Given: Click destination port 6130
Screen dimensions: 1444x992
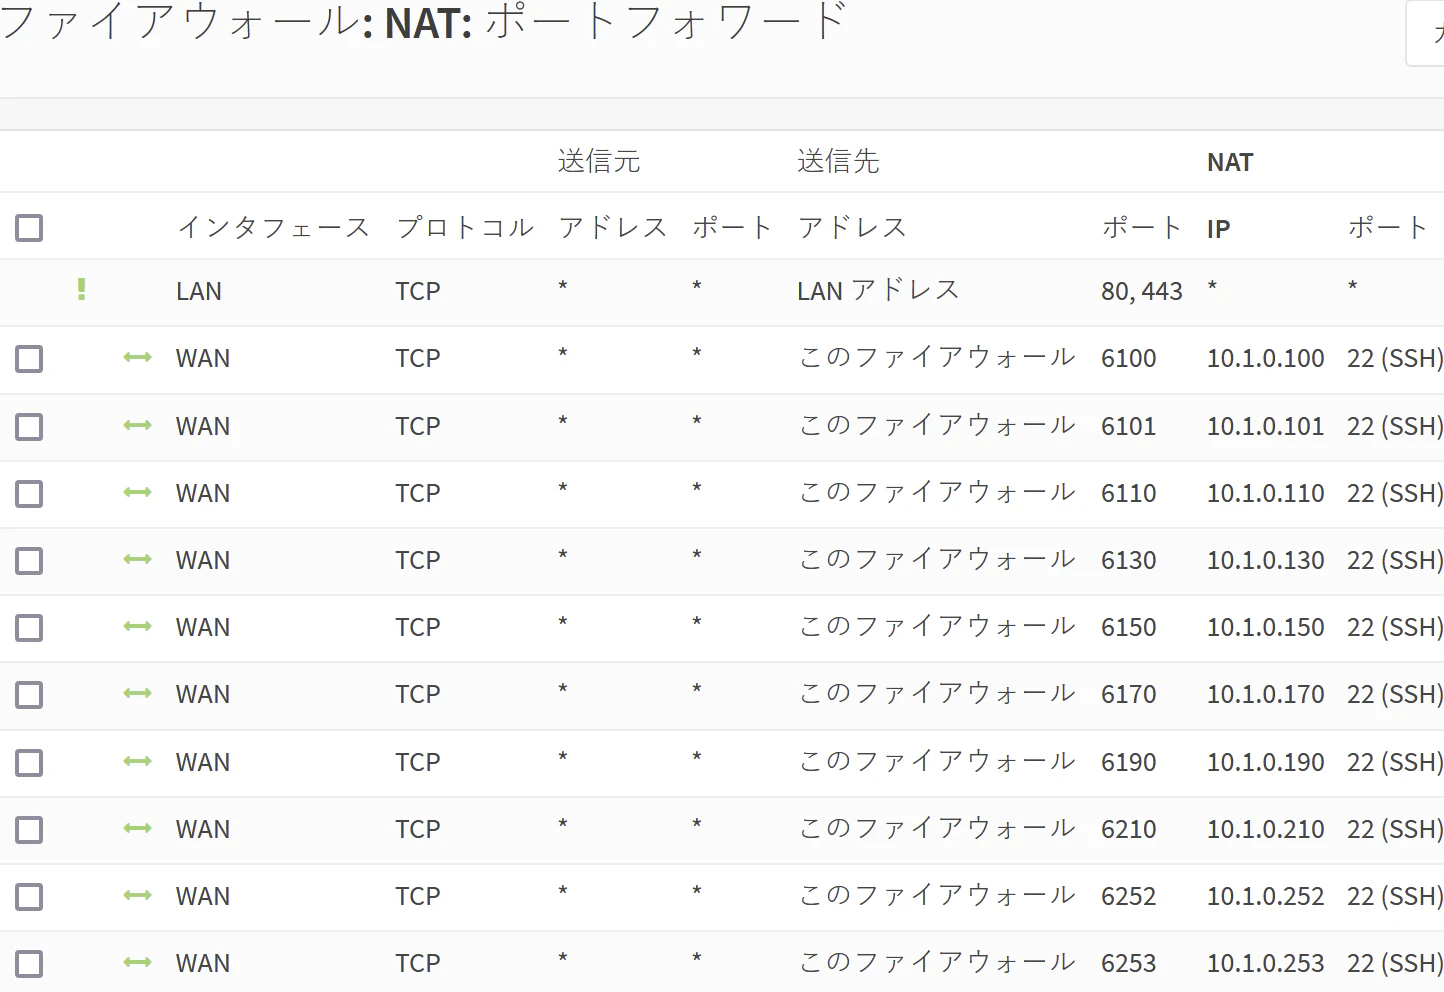Looking at the screenshot, I should 1128,560.
